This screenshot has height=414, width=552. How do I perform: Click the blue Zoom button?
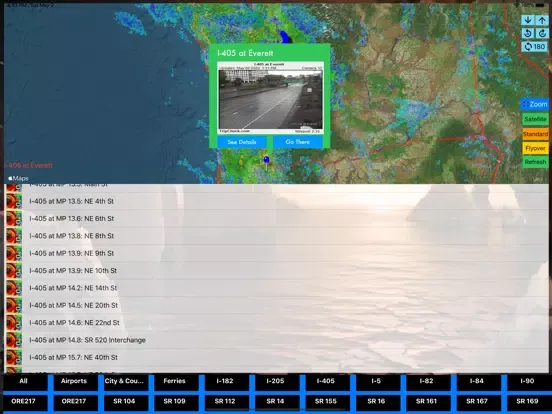[535, 104]
